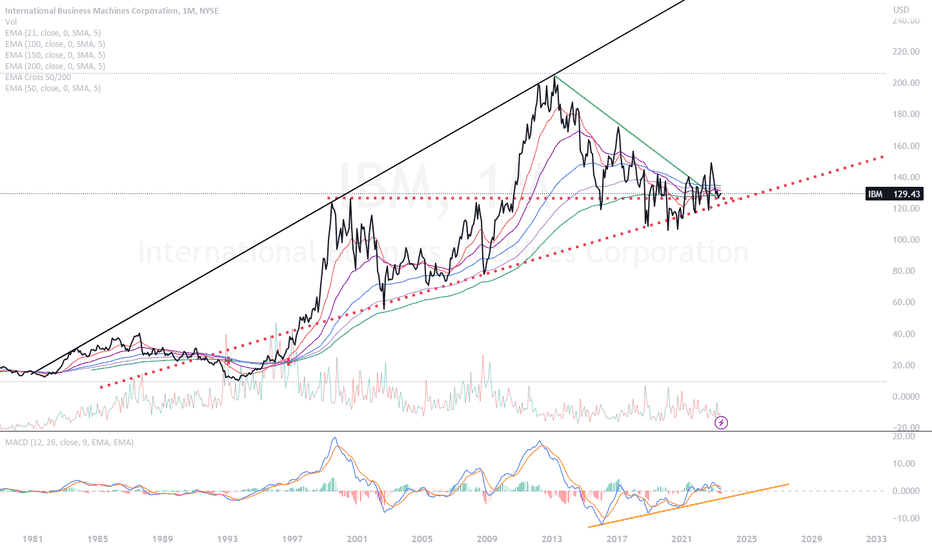Screen dimensions: 932x550
Task: Click the 2009 time axis label
Action: (x=487, y=539)
